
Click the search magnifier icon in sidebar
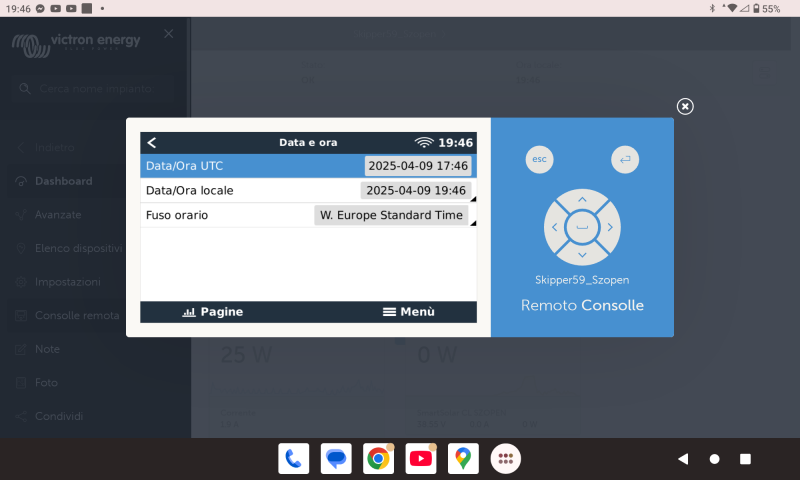pos(24,89)
